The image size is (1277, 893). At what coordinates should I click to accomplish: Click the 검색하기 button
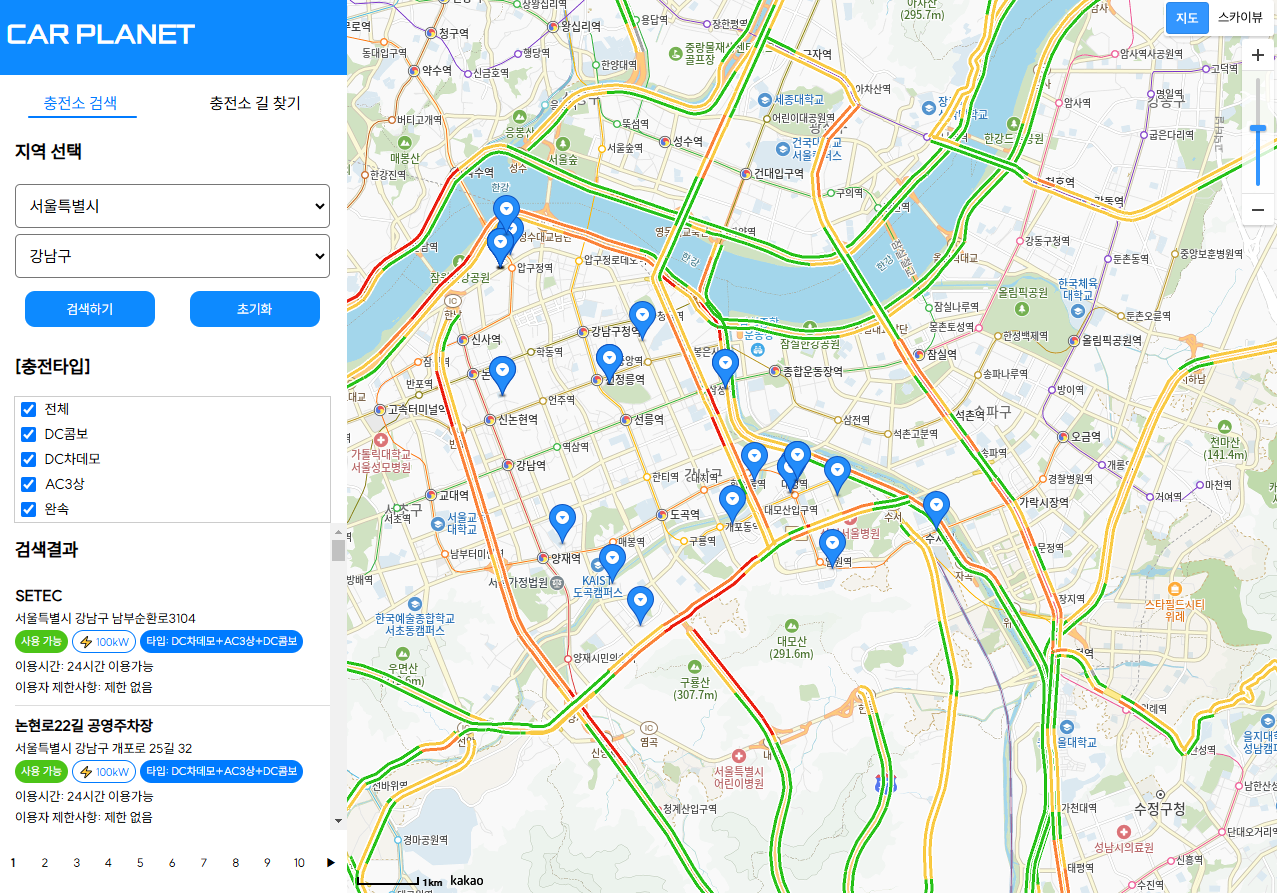pyautogui.click(x=90, y=309)
